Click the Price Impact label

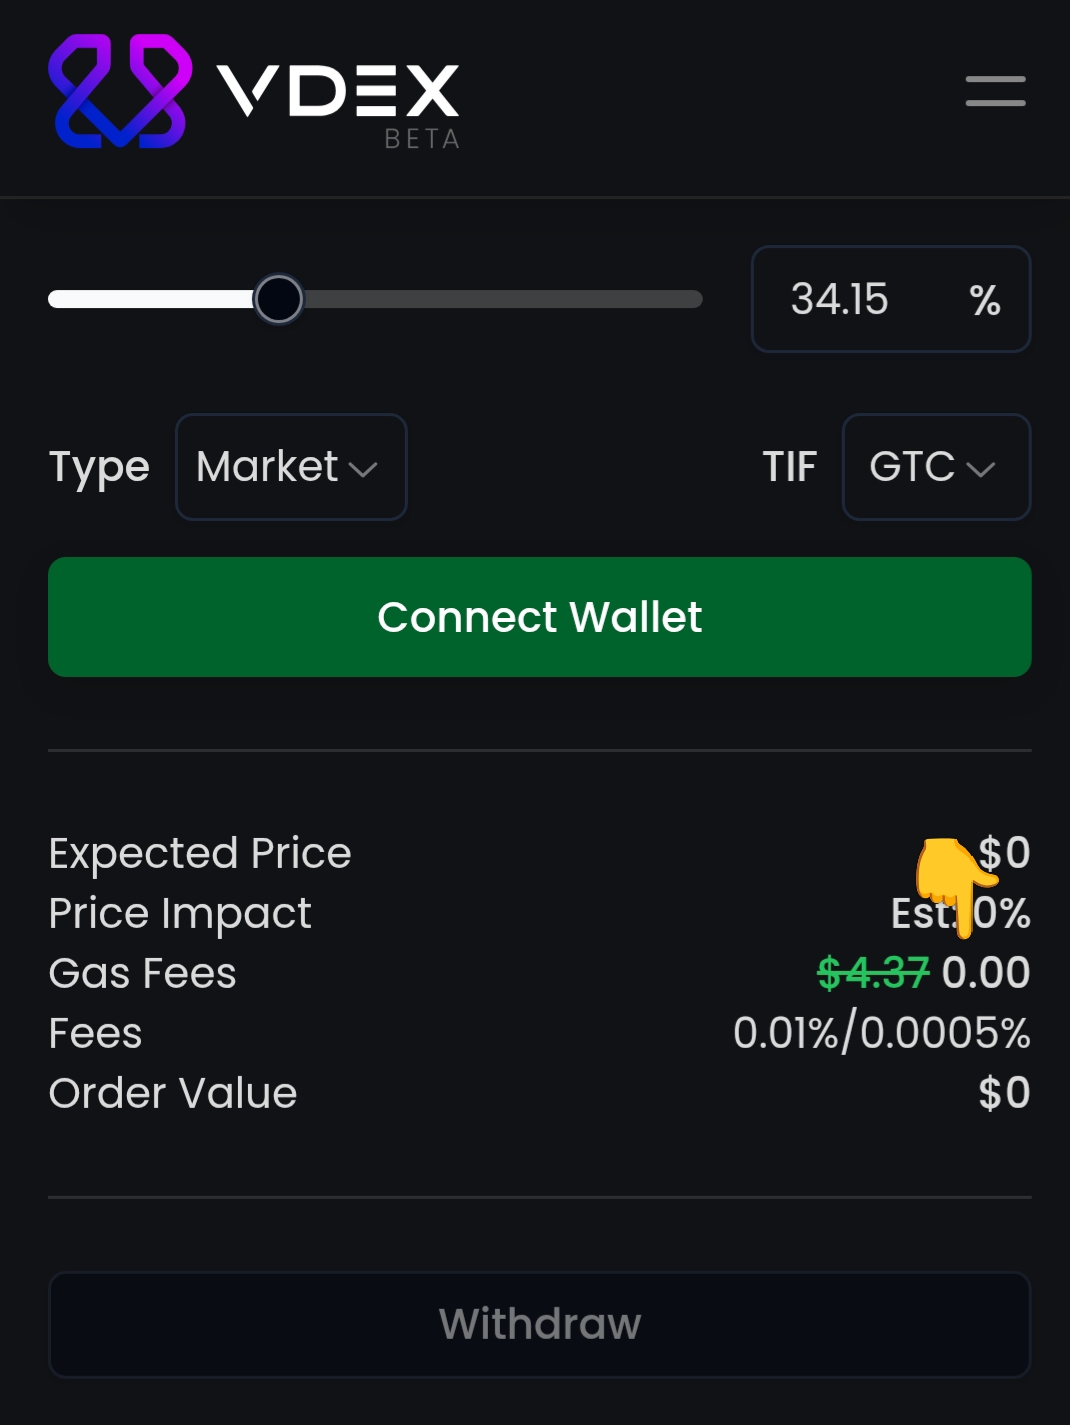point(180,913)
